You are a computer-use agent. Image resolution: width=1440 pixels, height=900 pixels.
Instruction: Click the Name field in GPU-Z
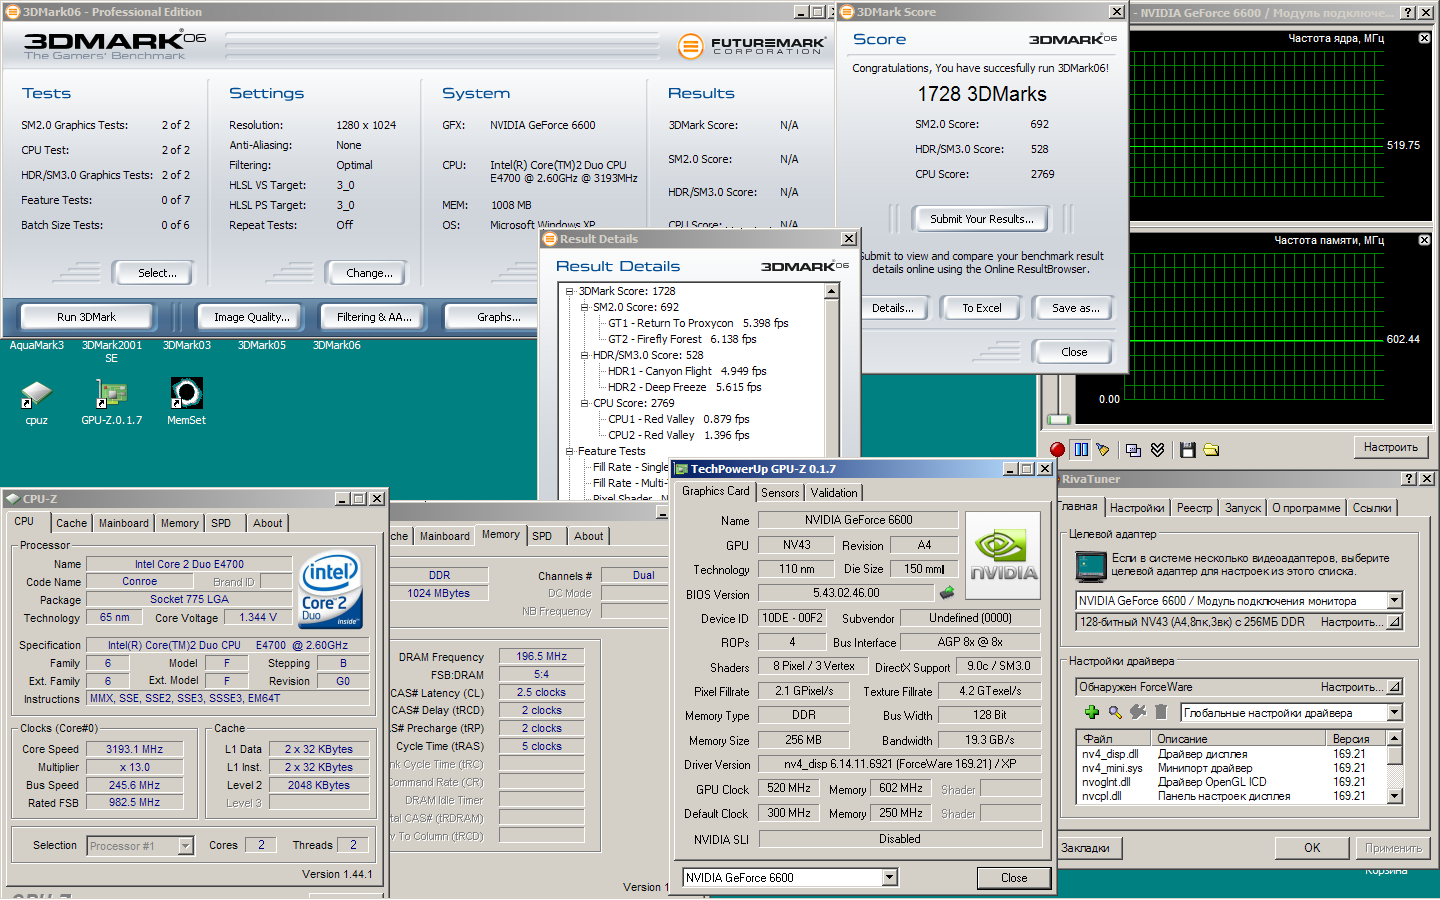[x=858, y=520]
